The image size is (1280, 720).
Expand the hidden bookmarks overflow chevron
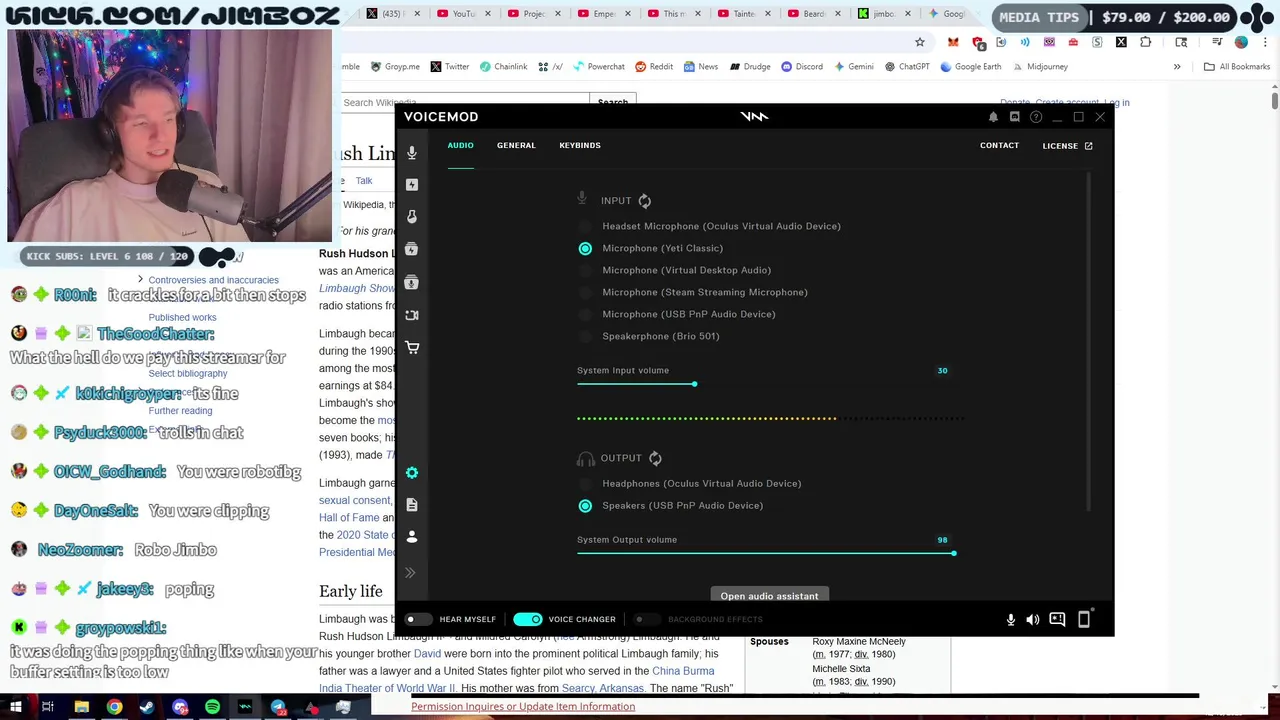click(x=1177, y=67)
